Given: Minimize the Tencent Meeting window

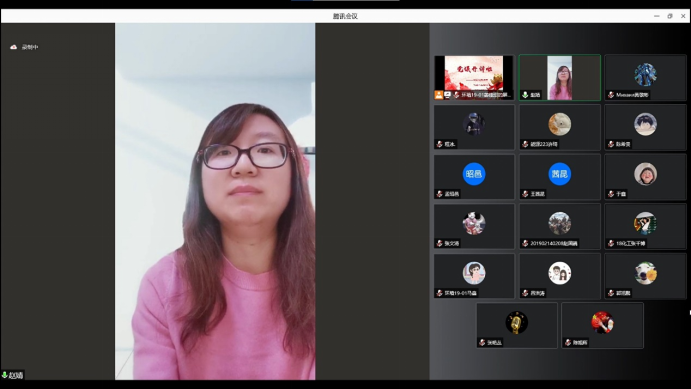Looking at the screenshot, I should pyautogui.click(x=657, y=16).
